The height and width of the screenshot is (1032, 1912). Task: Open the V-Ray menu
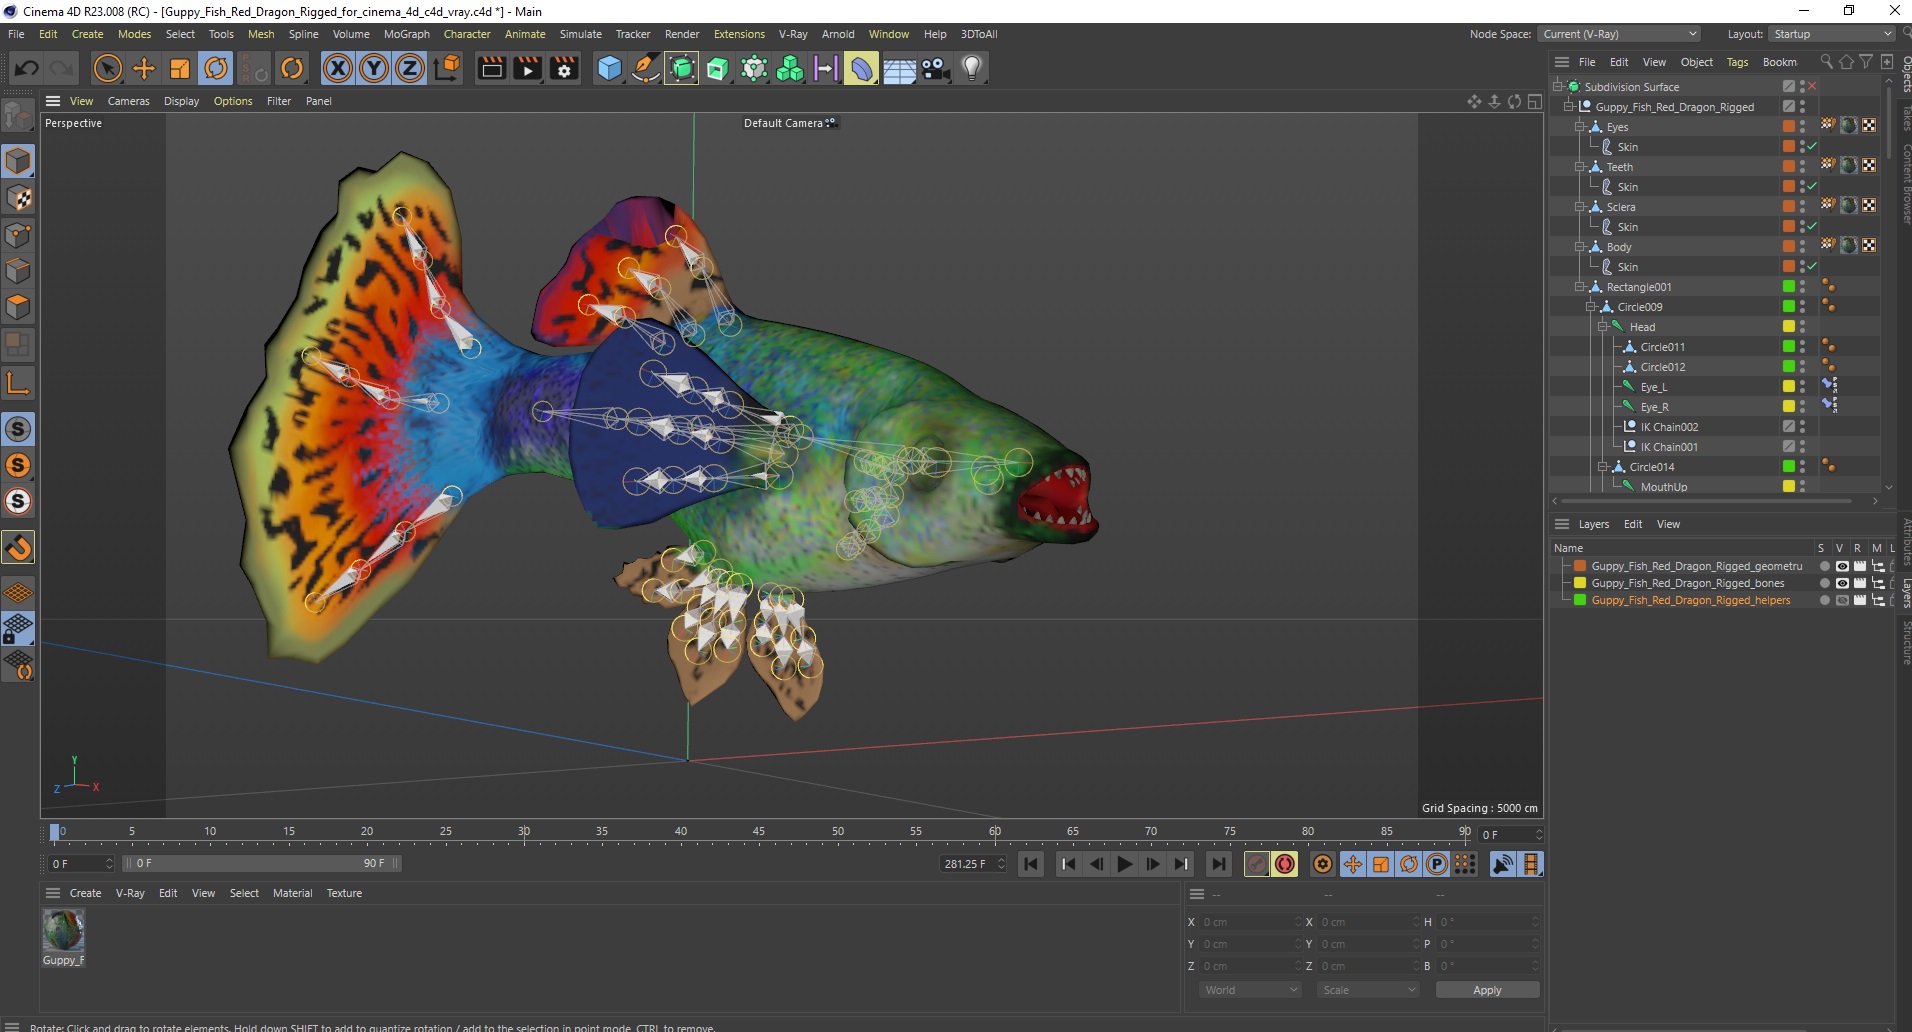tap(793, 34)
